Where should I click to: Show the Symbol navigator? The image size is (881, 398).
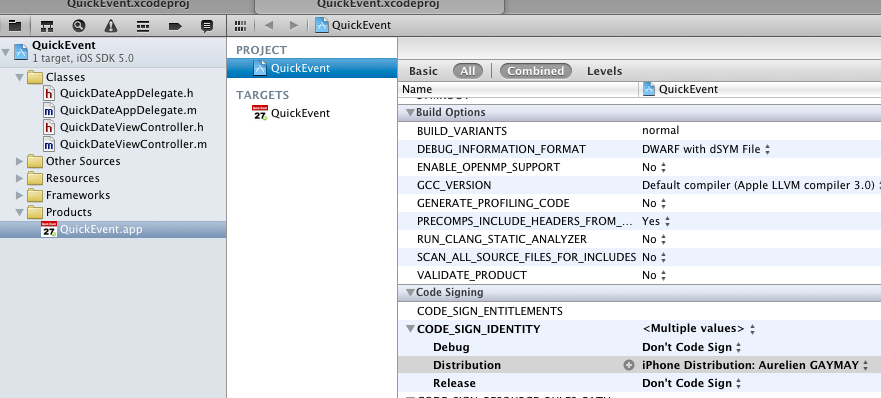[x=47, y=25]
